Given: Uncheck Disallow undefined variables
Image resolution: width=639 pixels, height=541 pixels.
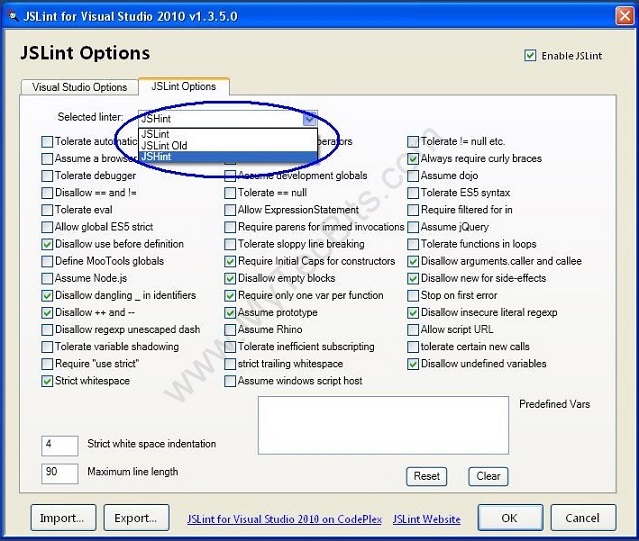Looking at the screenshot, I should (413, 364).
